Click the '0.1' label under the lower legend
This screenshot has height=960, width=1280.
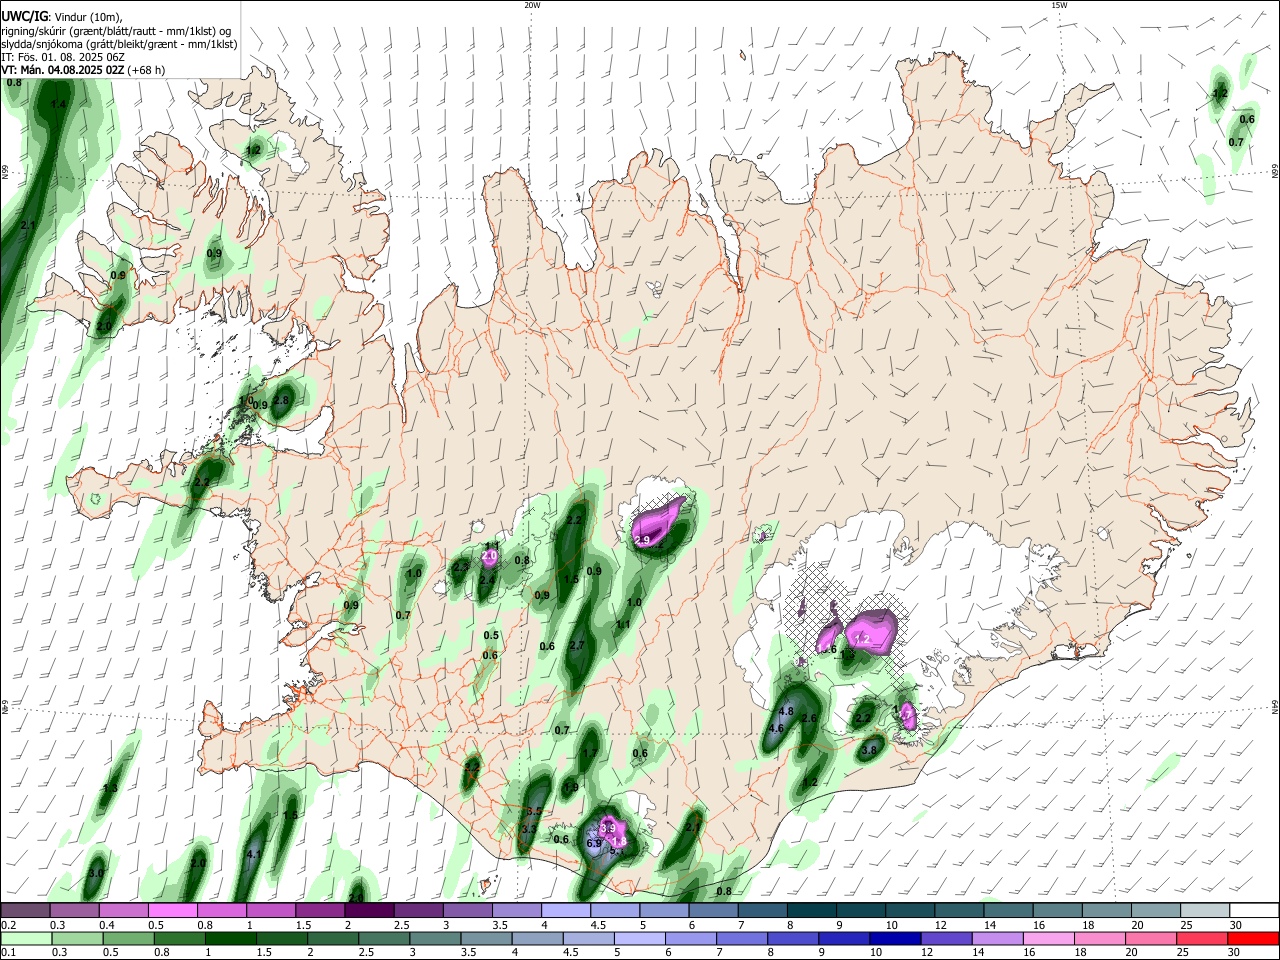pyautogui.click(x=8, y=953)
